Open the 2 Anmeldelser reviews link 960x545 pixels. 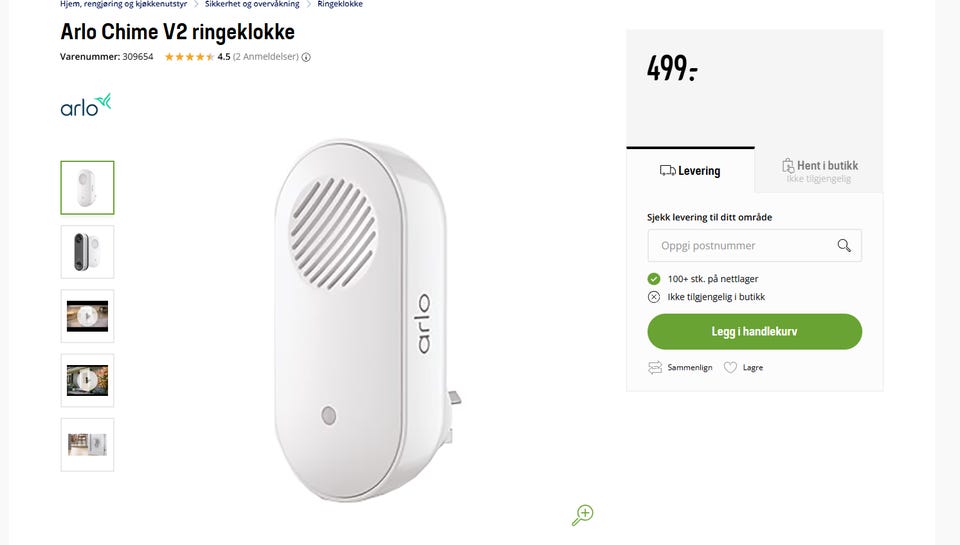(266, 57)
